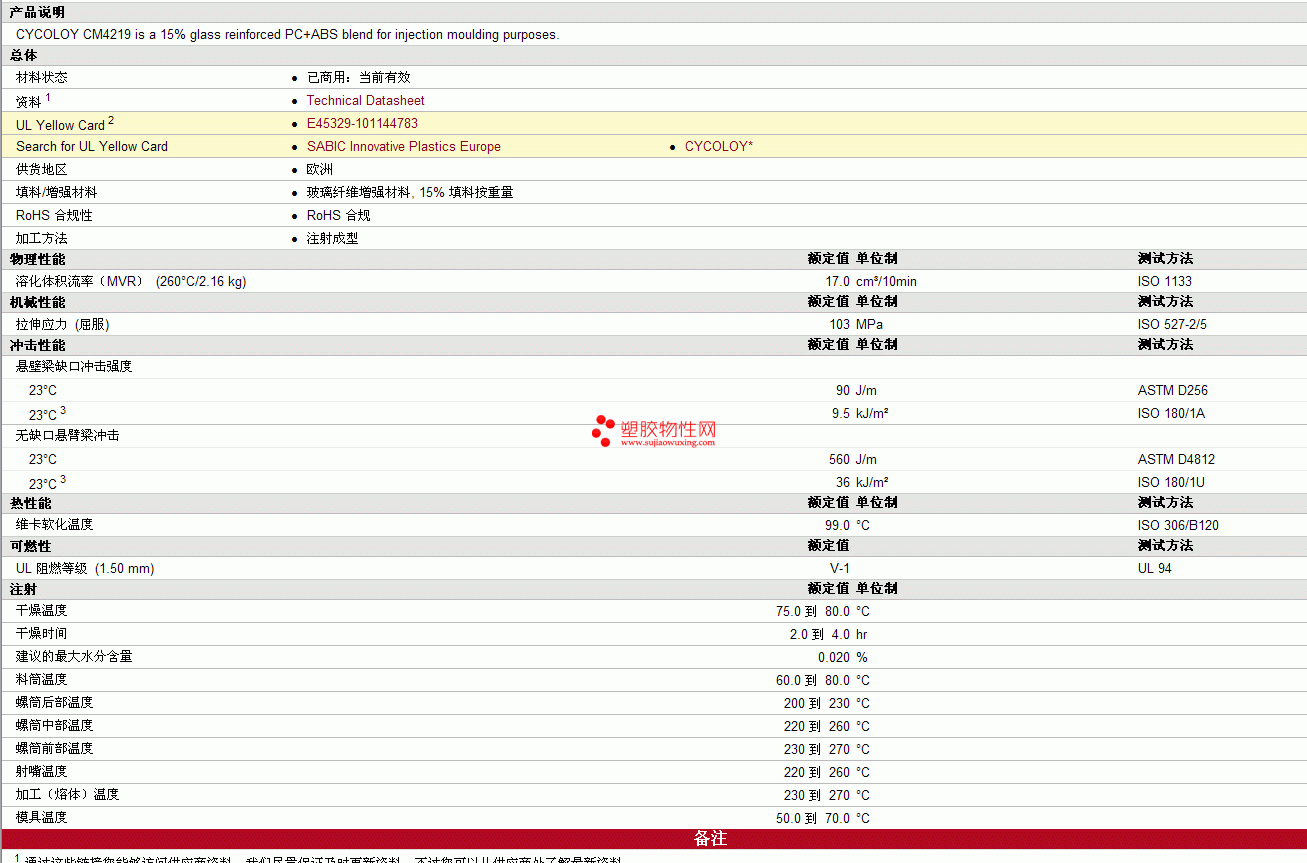Click the 填料/增强材料 row label
The width and height of the screenshot is (1307, 863).
57,192
